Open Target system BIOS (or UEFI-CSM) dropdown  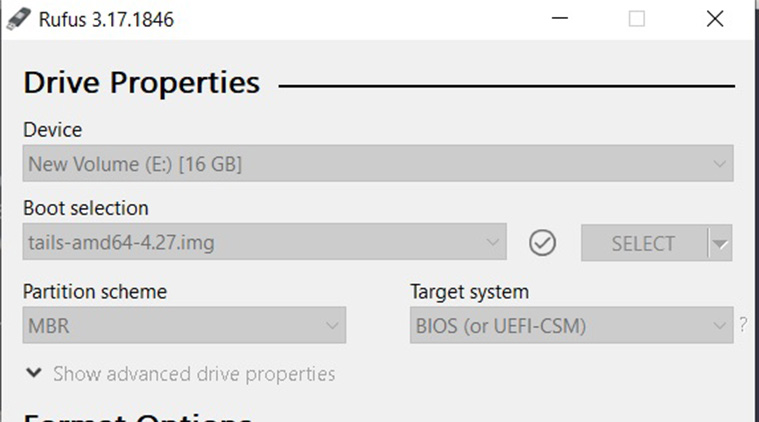click(571, 325)
